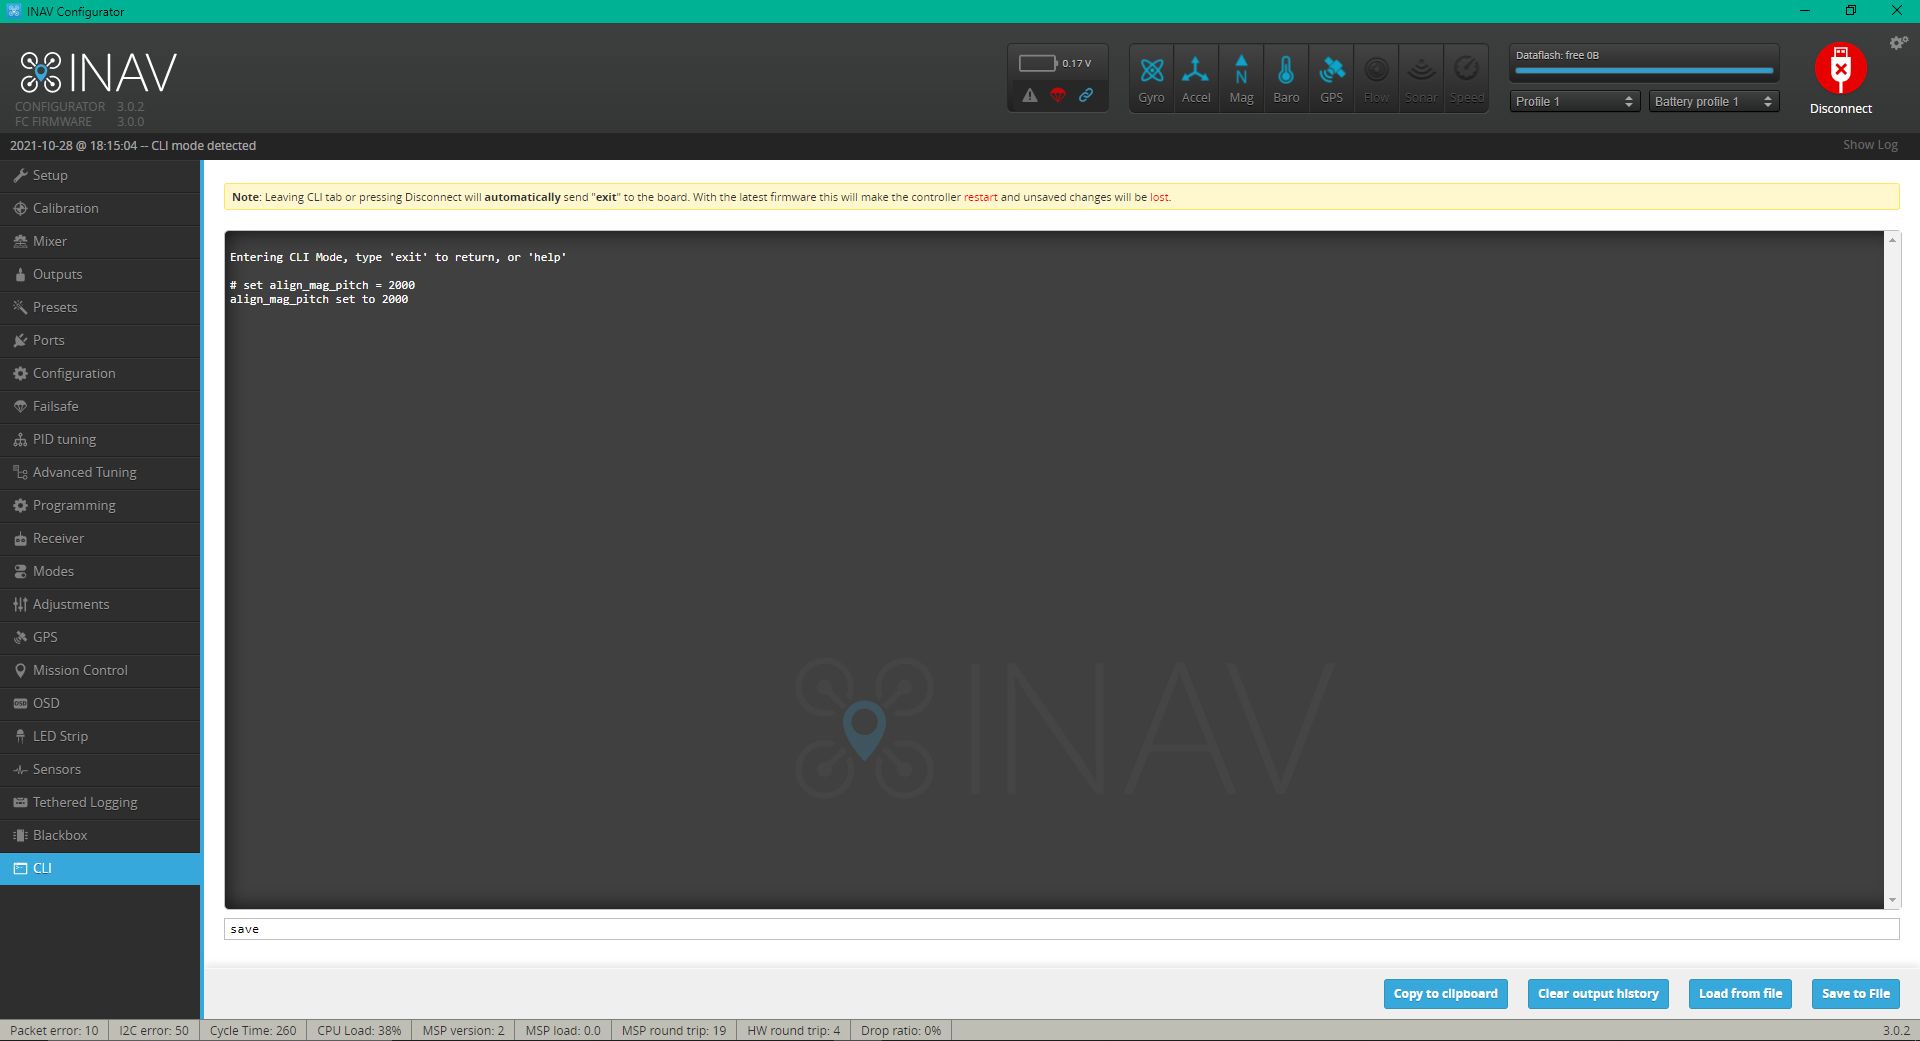Click the CLI command input field
The width and height of the screenshot is (1920, 1041).
coord(1061,929)
